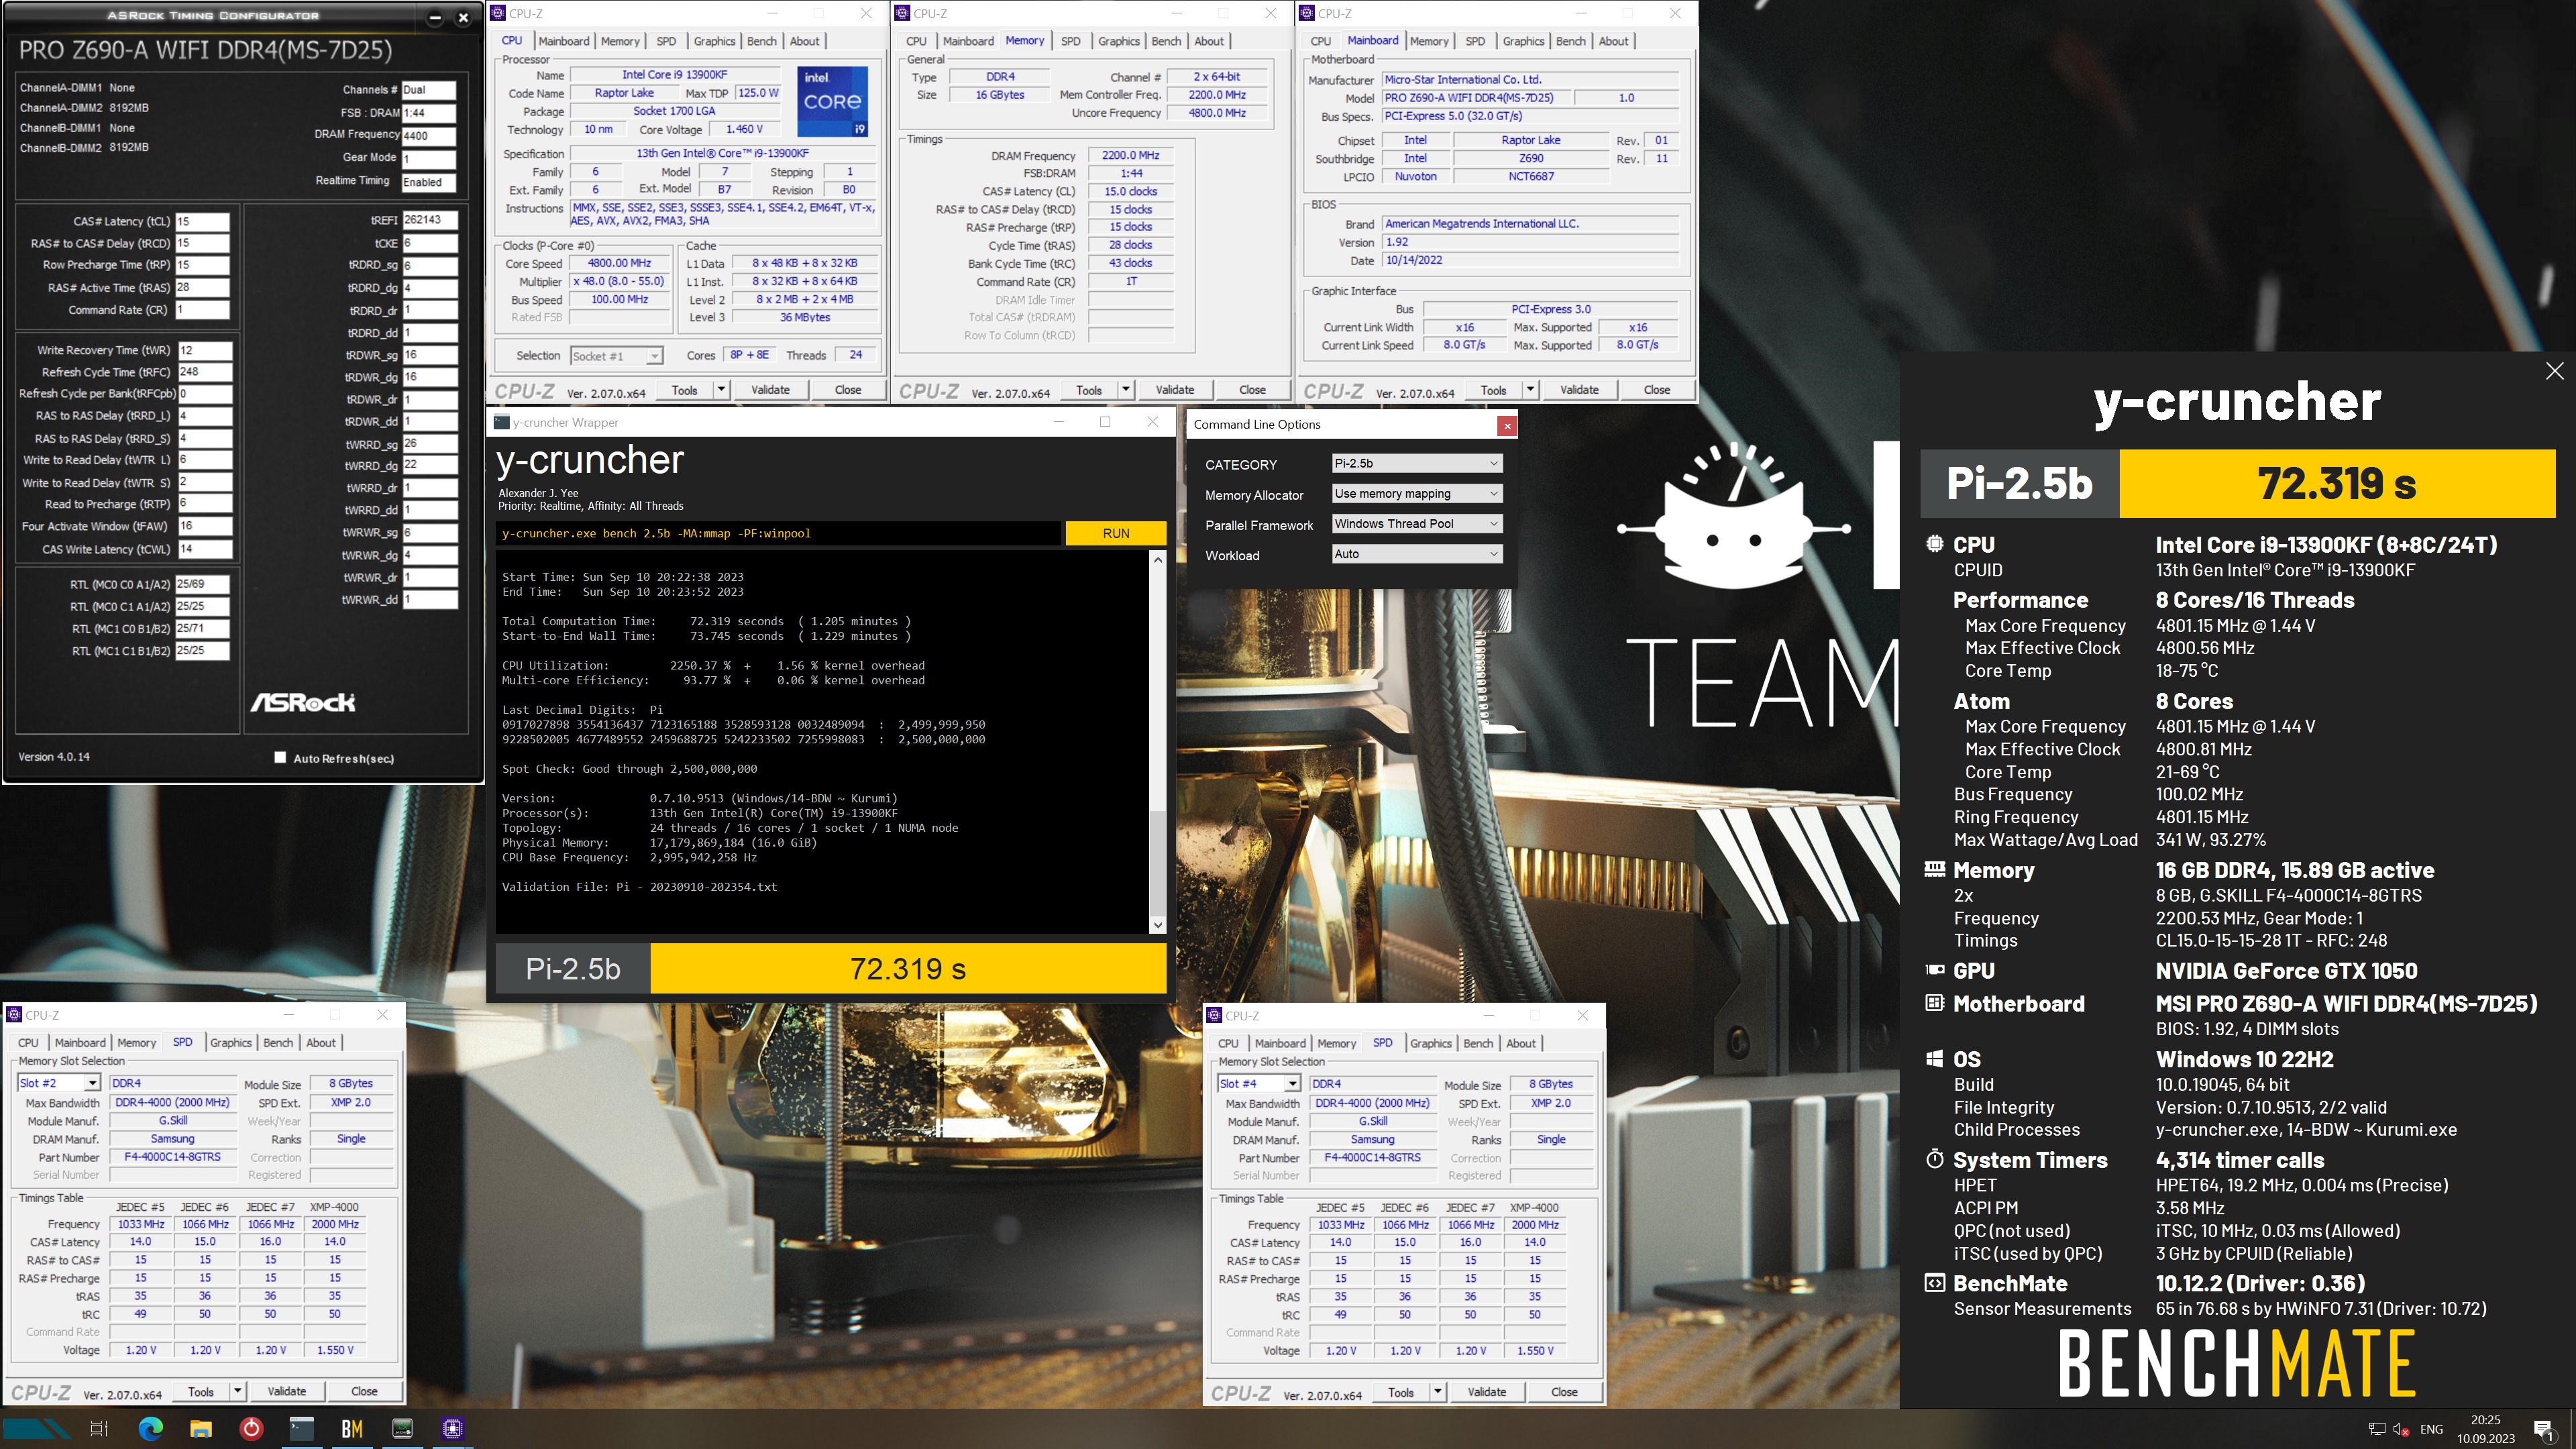The width and height of the screenshot is (2576, 1449).
Task: Minimize the ASRock Timing Configurator window
Action: 434,17
